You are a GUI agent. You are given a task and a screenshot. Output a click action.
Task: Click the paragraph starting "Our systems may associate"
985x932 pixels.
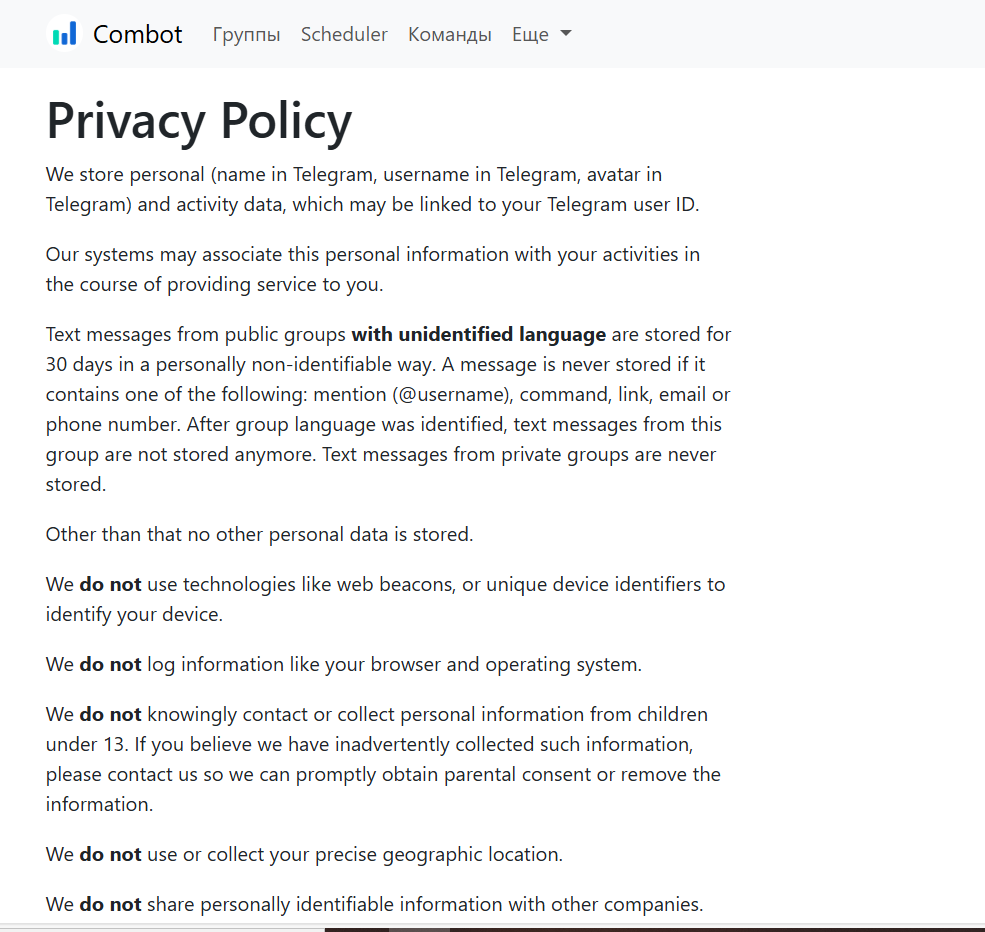click(372, 269)
